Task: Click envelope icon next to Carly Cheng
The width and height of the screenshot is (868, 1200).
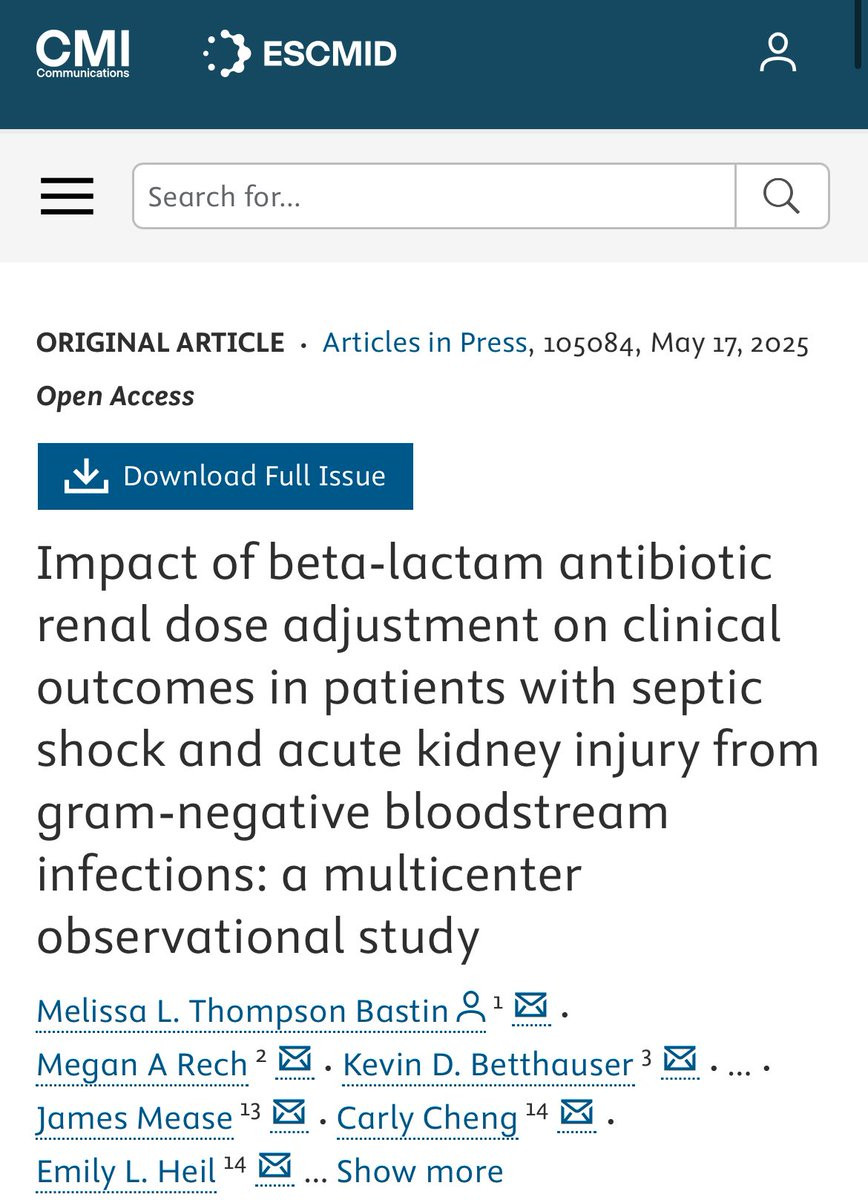Action: click(x=577, y=1113)
